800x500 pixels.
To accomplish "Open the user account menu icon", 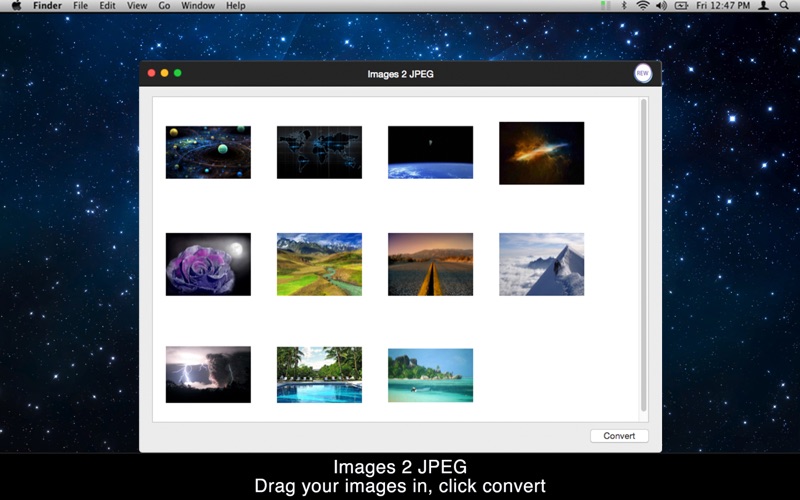I will click(764, 6).
